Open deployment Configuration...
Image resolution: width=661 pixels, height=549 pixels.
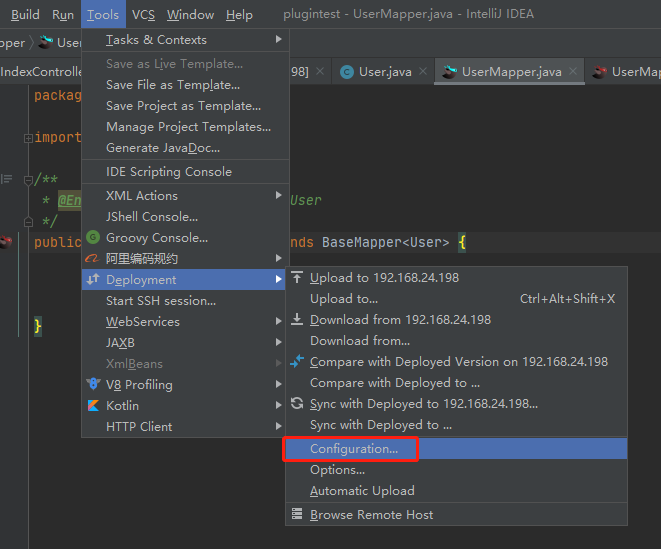pyautogui.click(x=457, y=449)
